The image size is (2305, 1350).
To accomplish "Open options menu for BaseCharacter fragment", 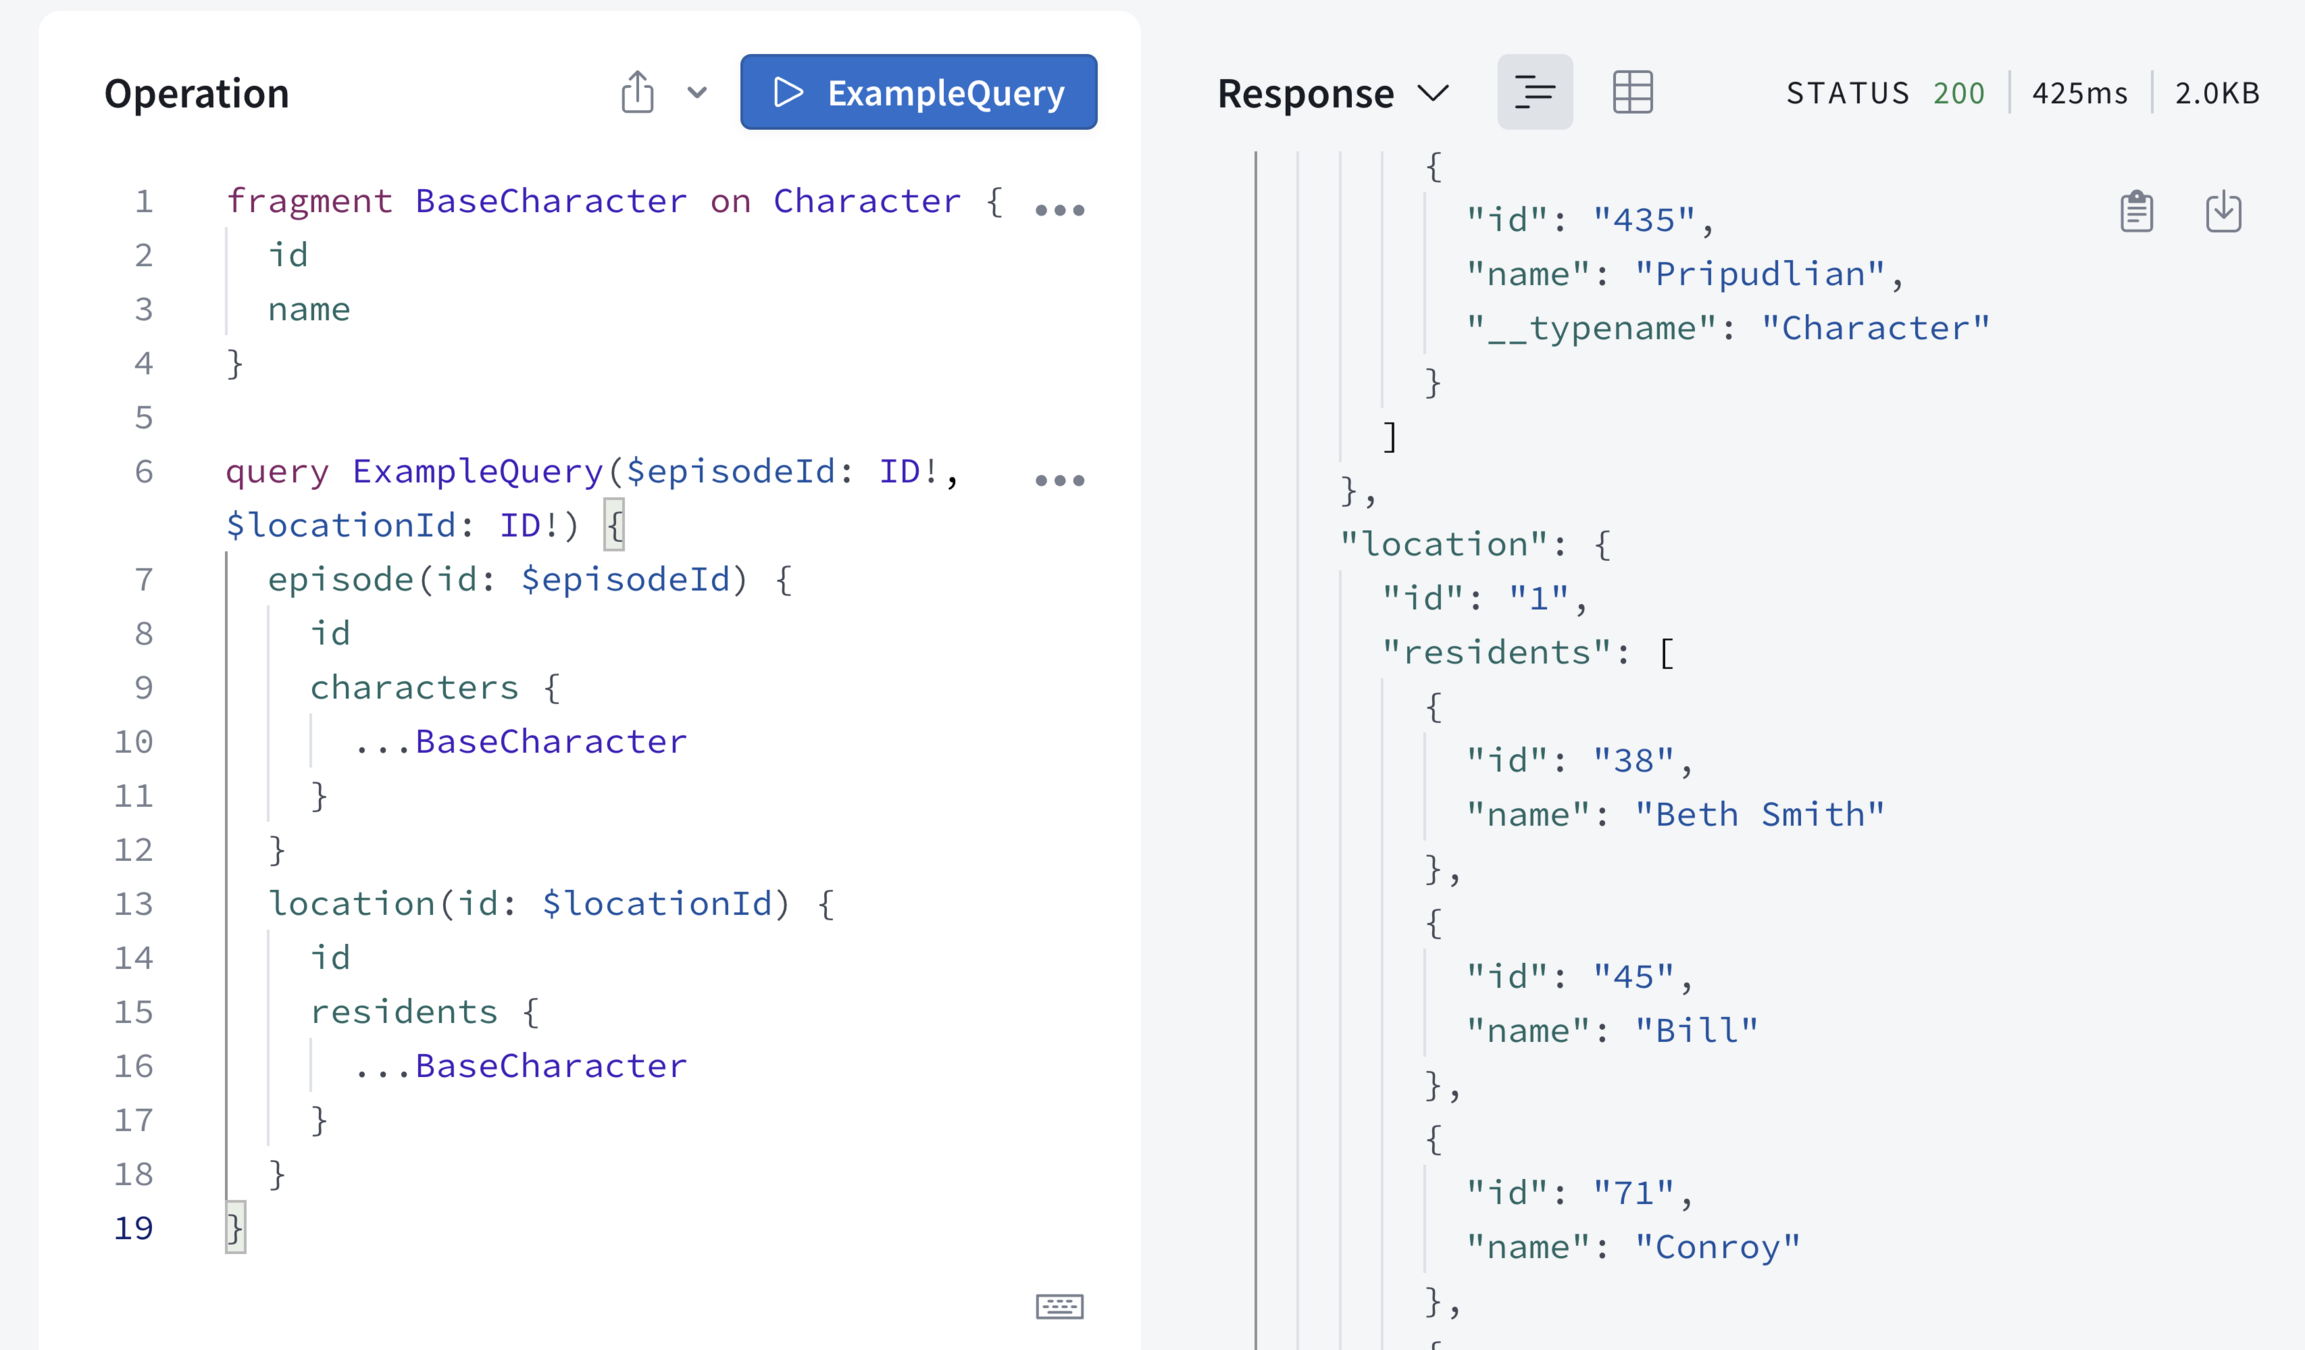I will 1059,210.
